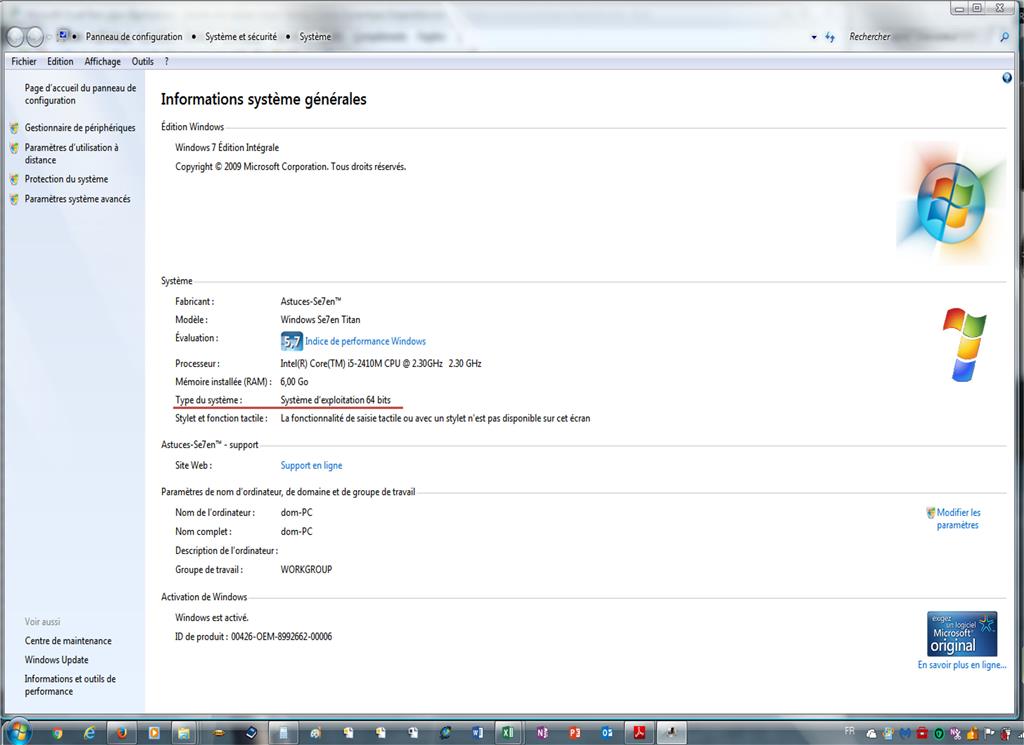
Task: Click the Système breadcrumb
Action: point(315,37)
